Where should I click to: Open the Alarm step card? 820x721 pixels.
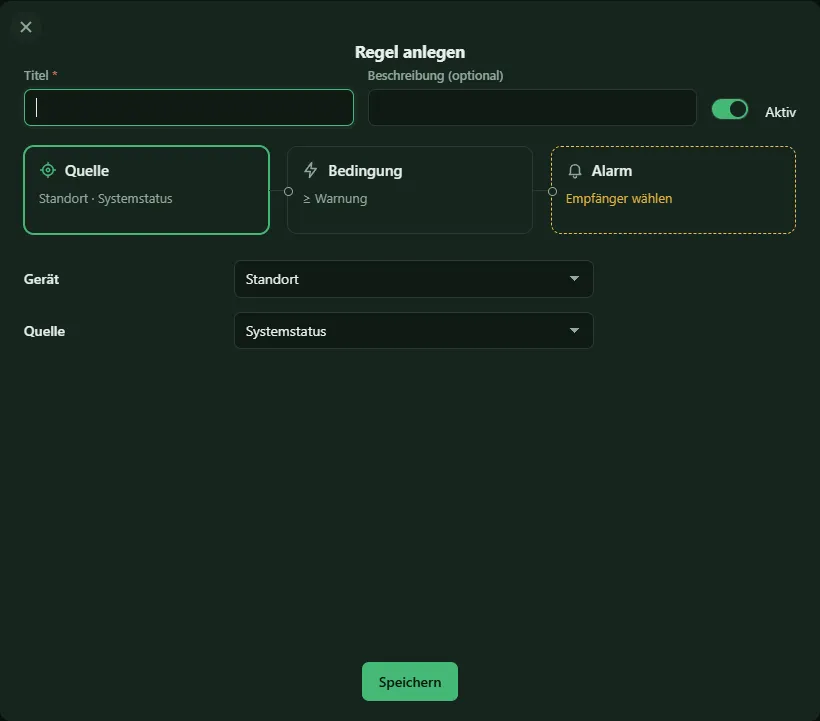(x=674, y=190)
